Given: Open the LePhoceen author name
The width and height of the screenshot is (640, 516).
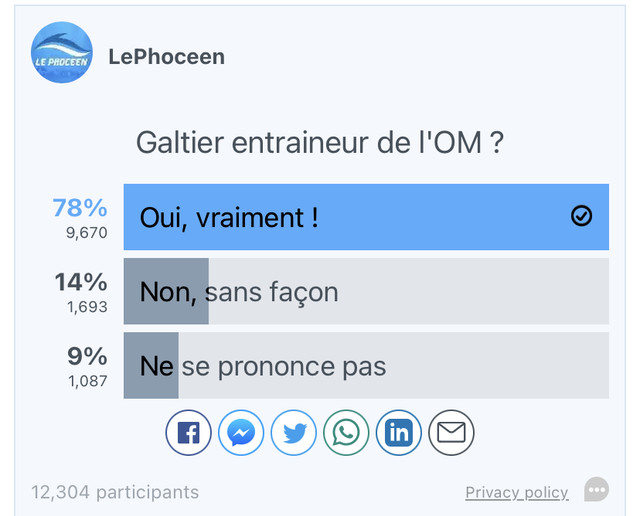Looking at the screenshot, I should (x=167, y=57).
